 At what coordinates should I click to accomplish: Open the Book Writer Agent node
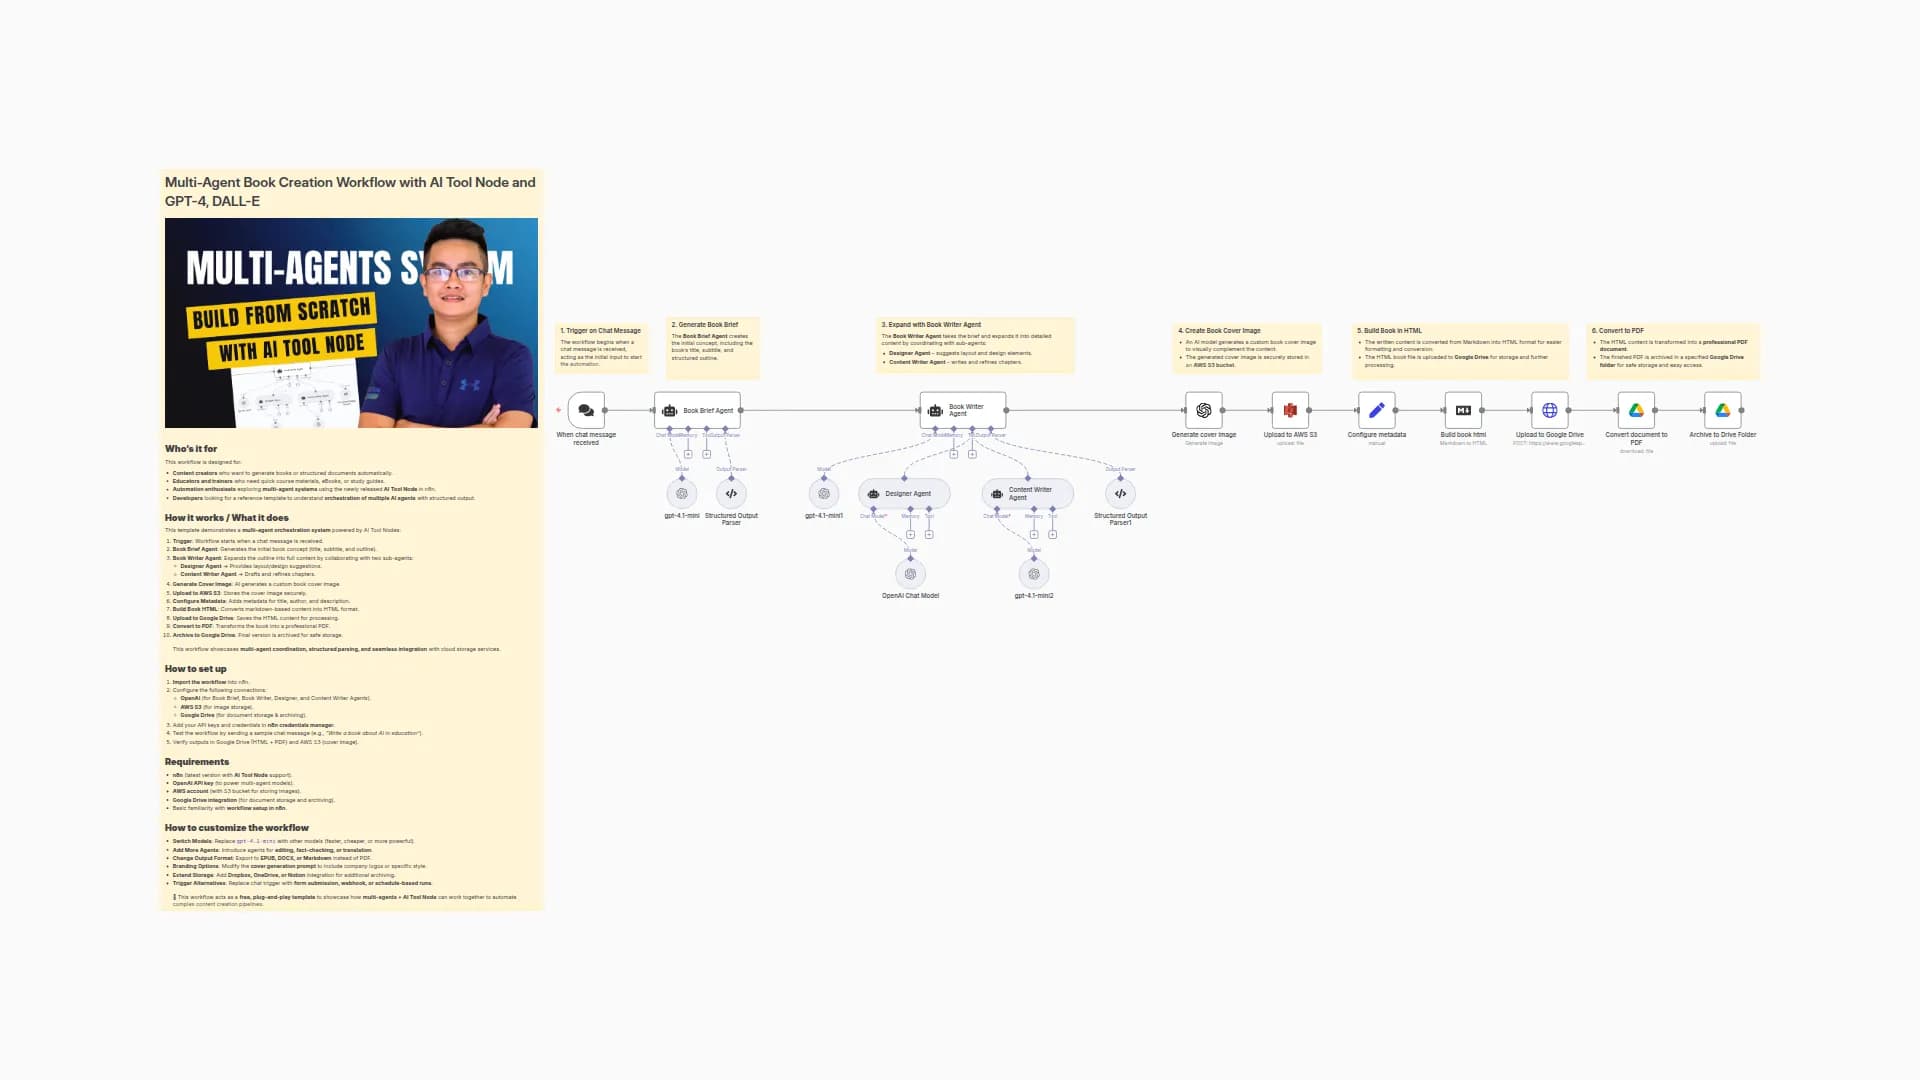coord(962,410)
